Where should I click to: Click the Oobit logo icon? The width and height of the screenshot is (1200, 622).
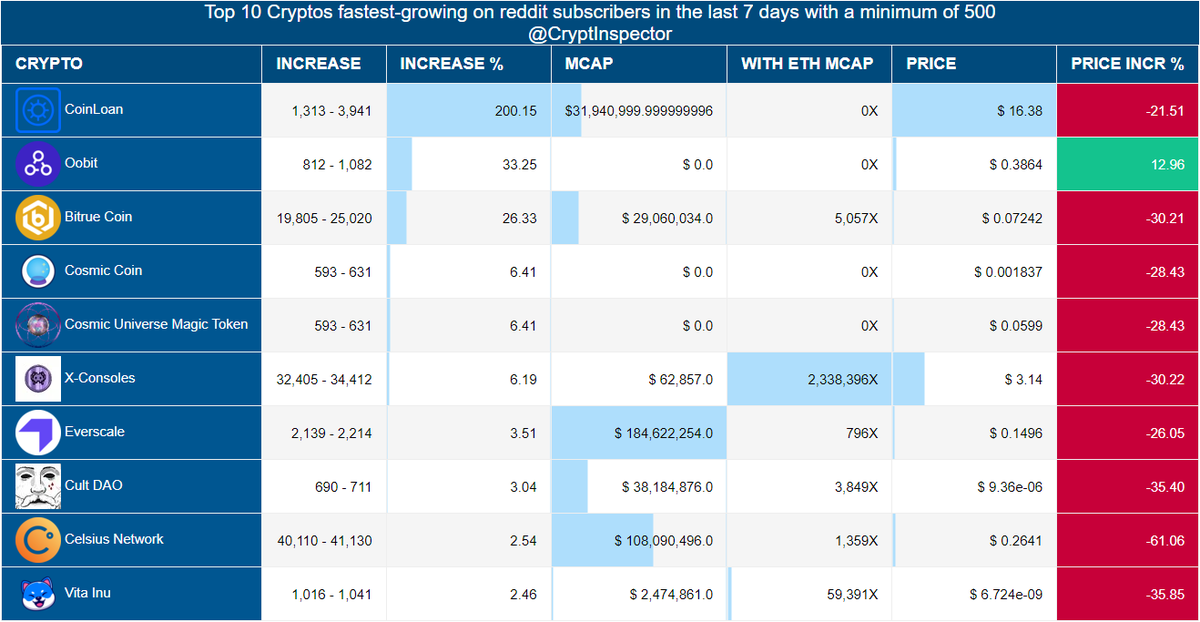point(38,164)
